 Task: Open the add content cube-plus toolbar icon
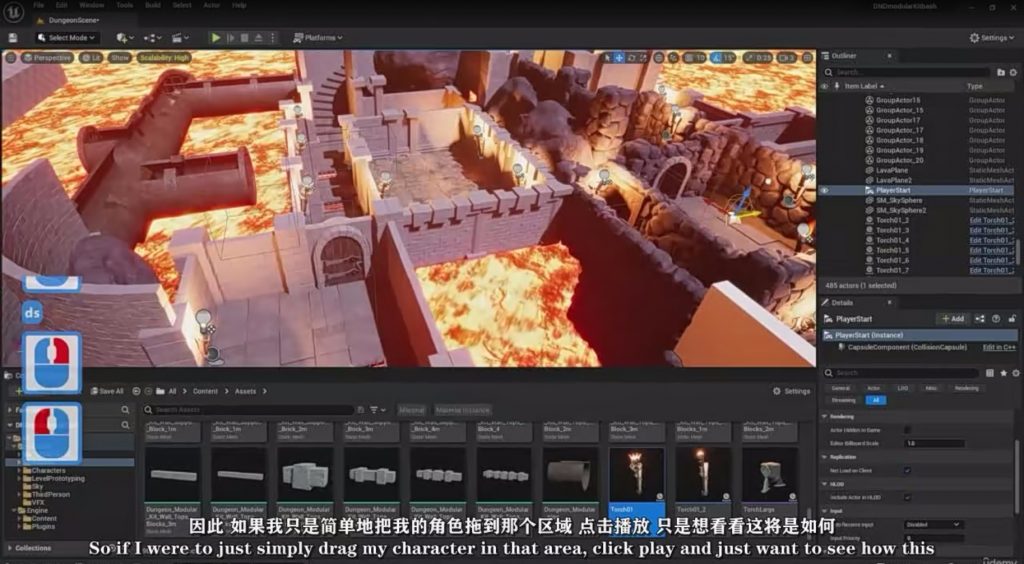pyautogui.click(x=124, y=38)
